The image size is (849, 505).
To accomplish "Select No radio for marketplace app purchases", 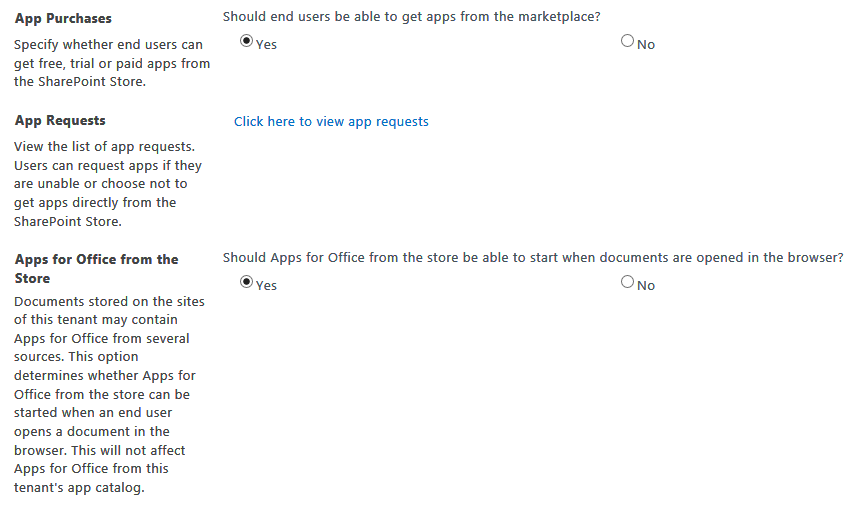I will pyautogui.click(x=627, y=42).
